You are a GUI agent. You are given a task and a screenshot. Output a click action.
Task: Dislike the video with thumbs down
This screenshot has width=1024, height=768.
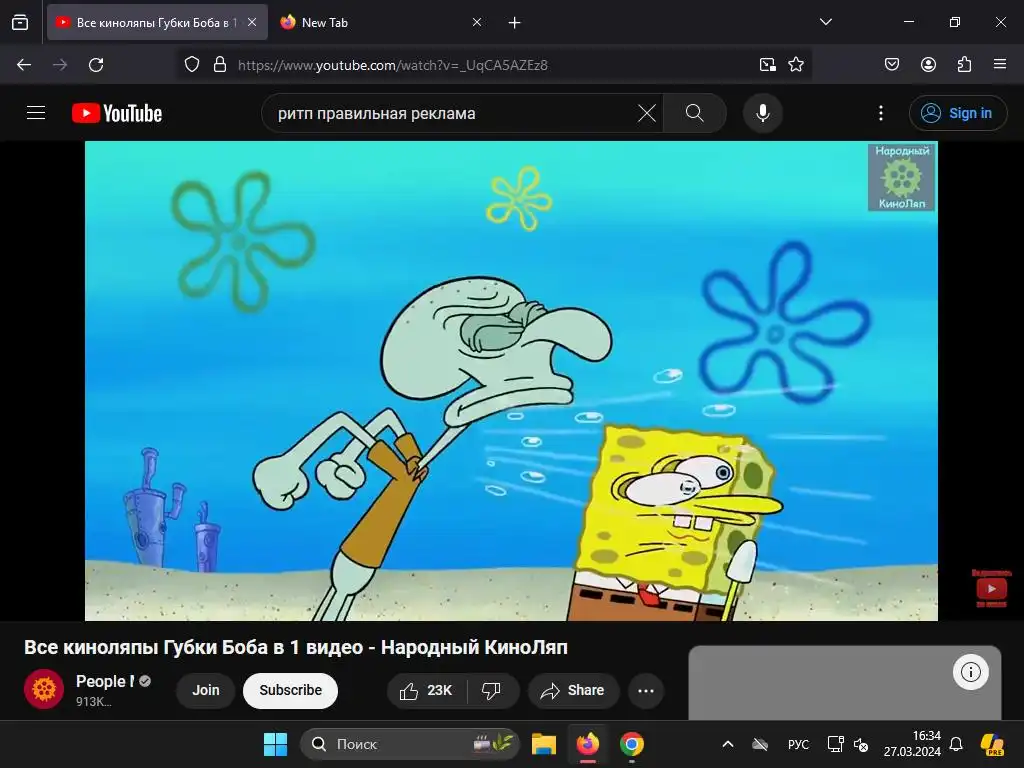pos(493,690)
